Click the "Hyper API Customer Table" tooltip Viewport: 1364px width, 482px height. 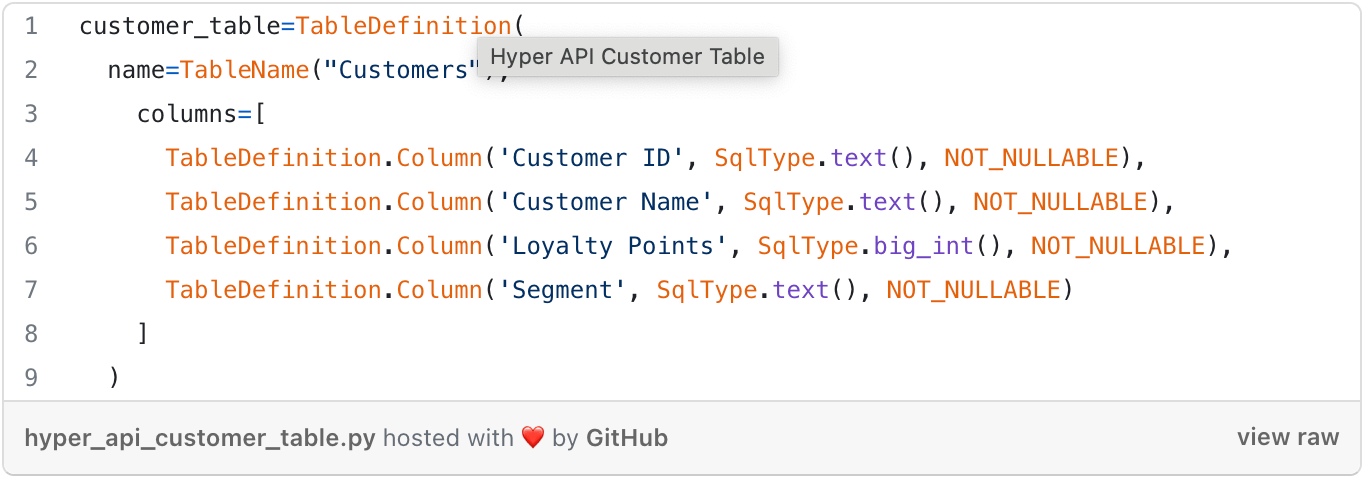coord(627,57)
